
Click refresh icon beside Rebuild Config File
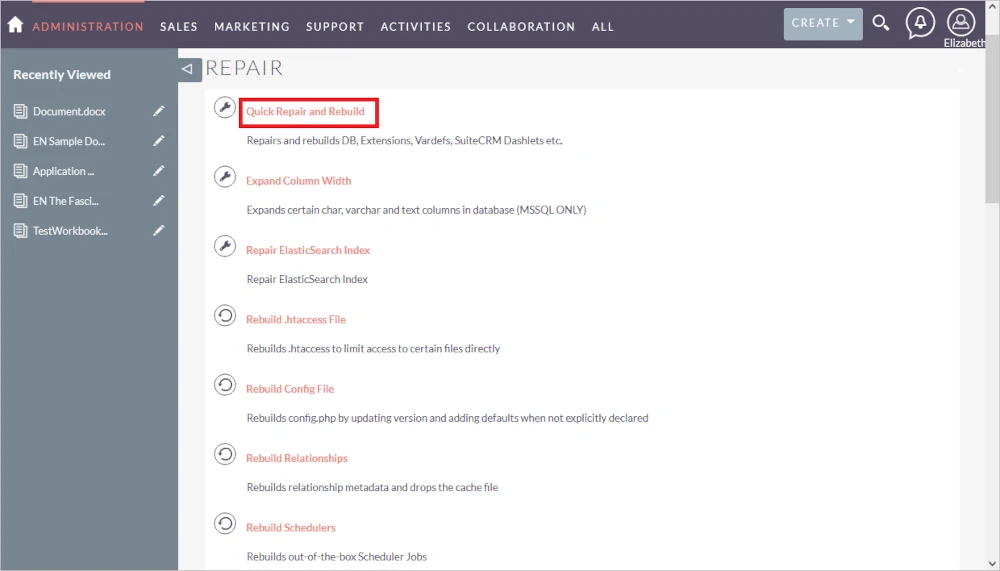point(224,385)
